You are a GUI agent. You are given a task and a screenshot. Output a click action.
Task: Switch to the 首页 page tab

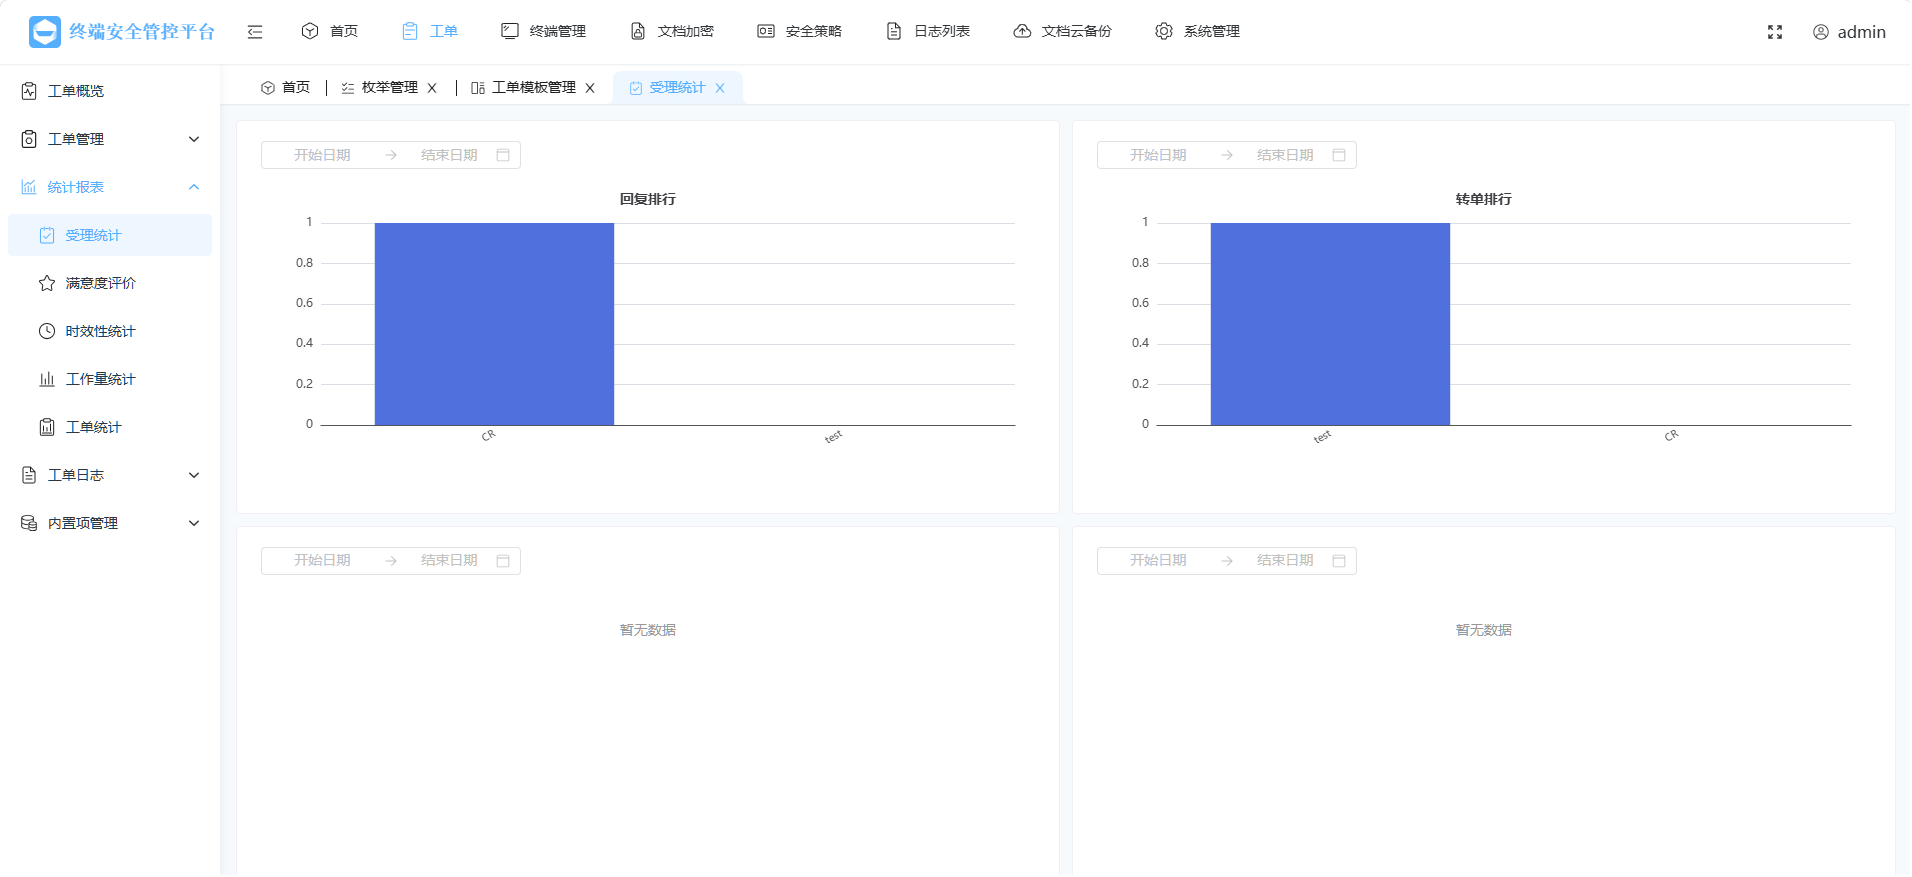[286, 88]
